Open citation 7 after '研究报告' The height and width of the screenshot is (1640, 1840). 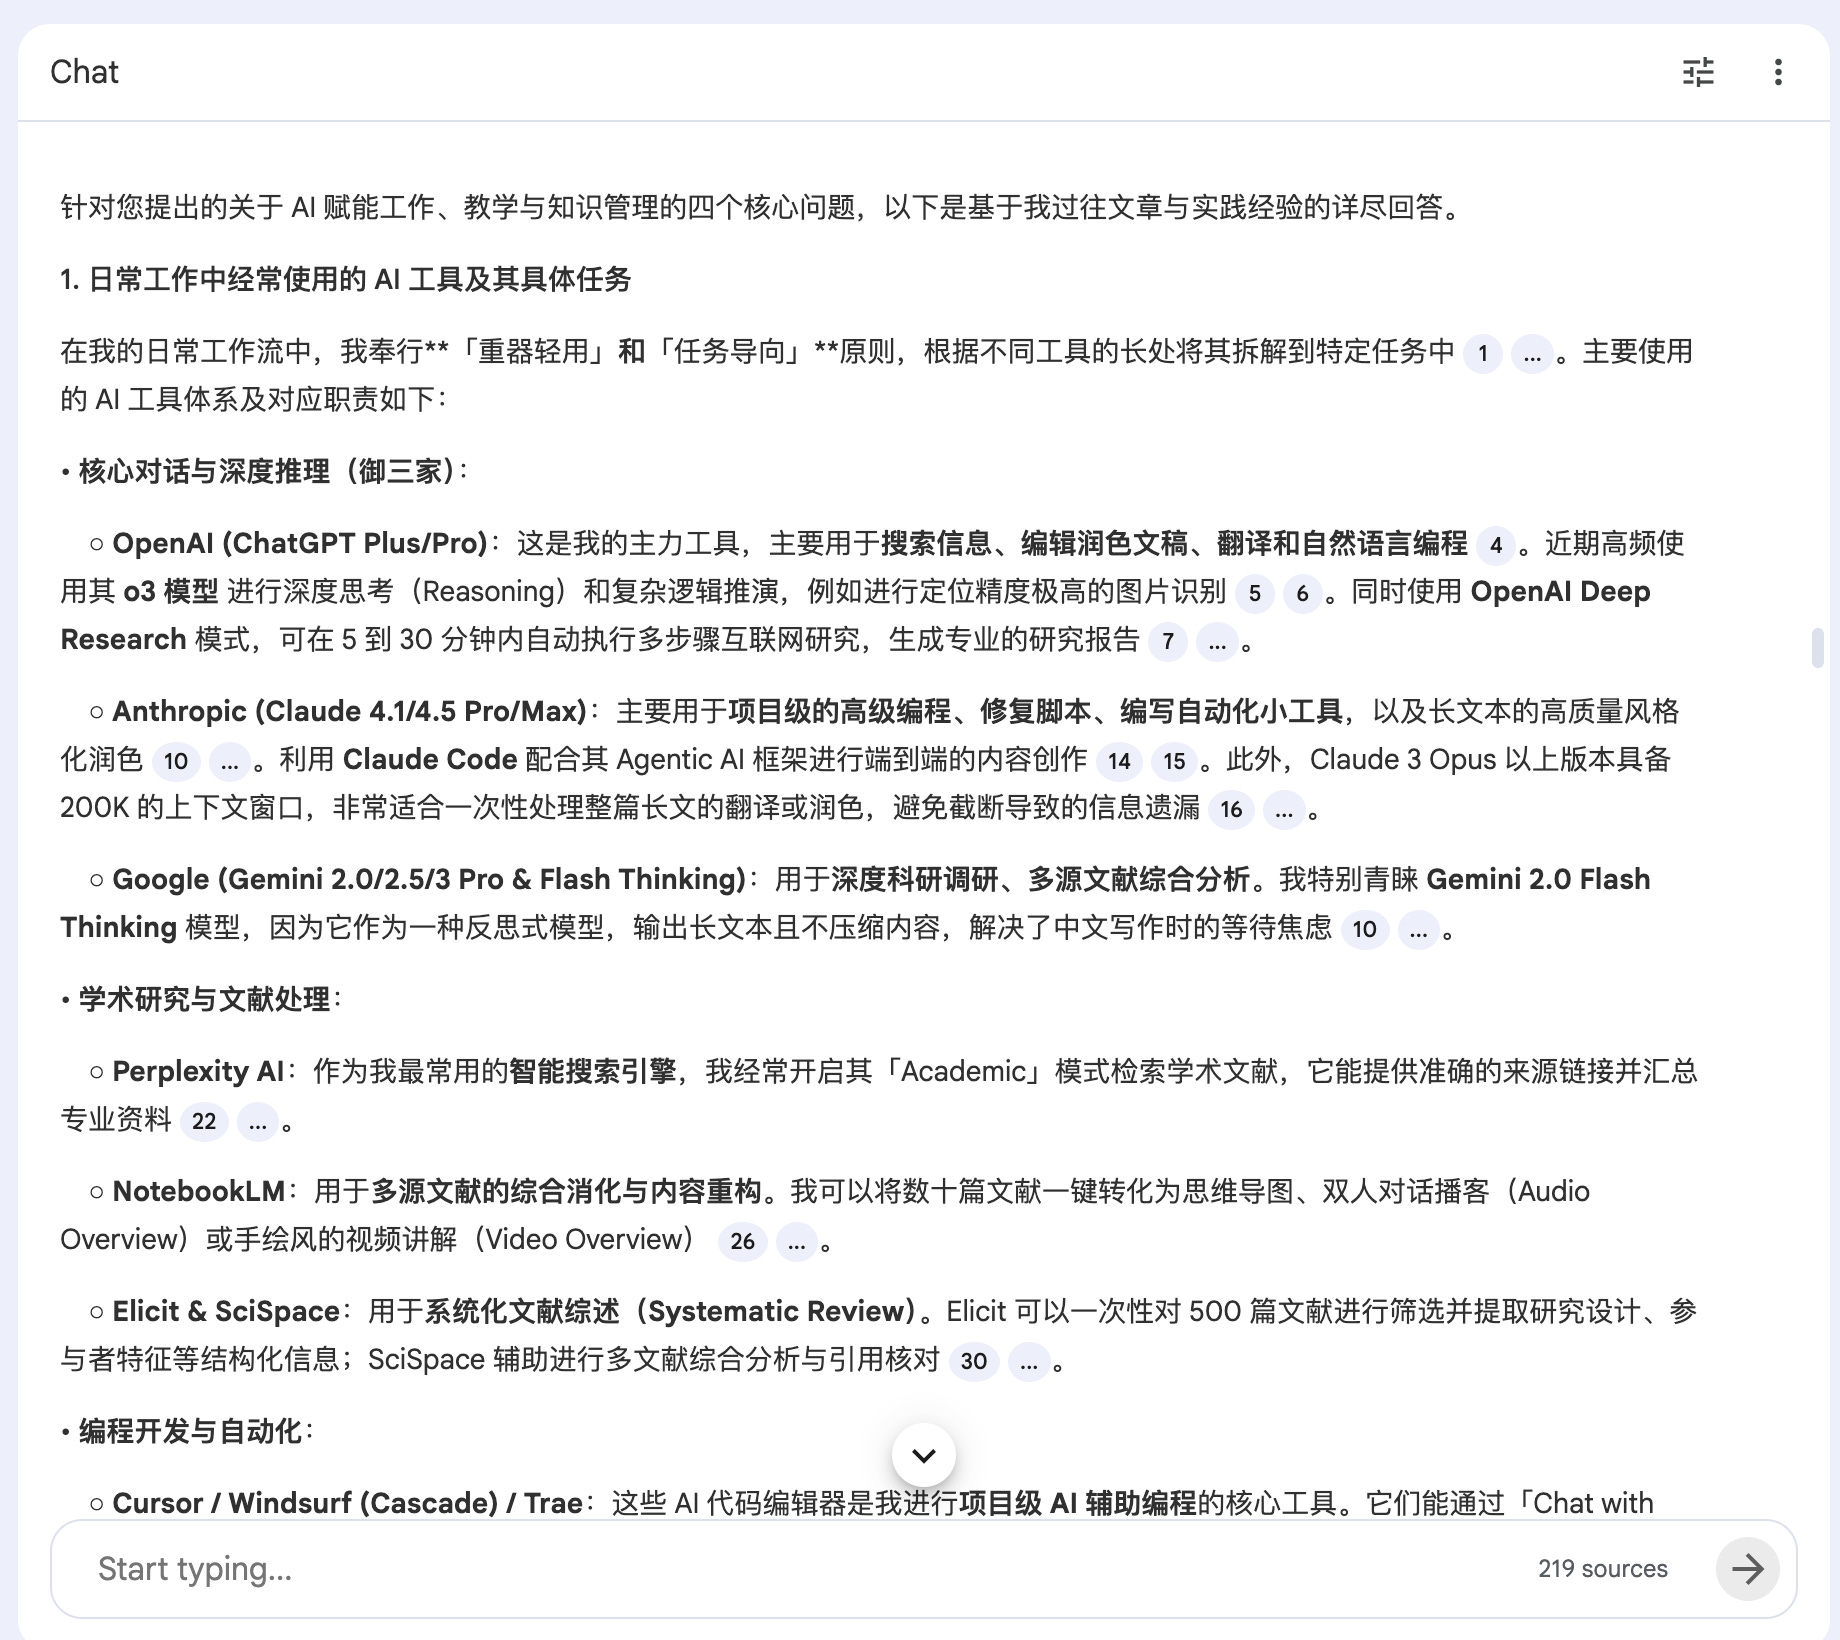coord(1168,641)
